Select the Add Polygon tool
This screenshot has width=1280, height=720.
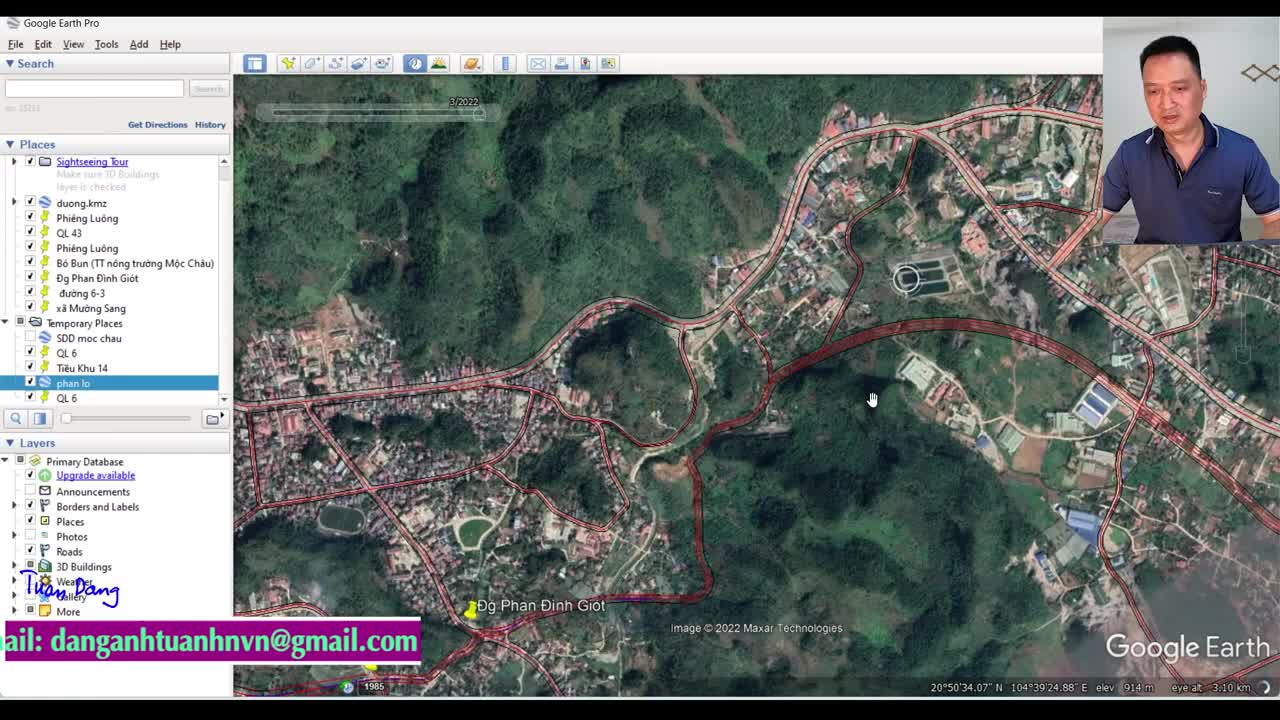pyautogui.click(x=312, y=64)
